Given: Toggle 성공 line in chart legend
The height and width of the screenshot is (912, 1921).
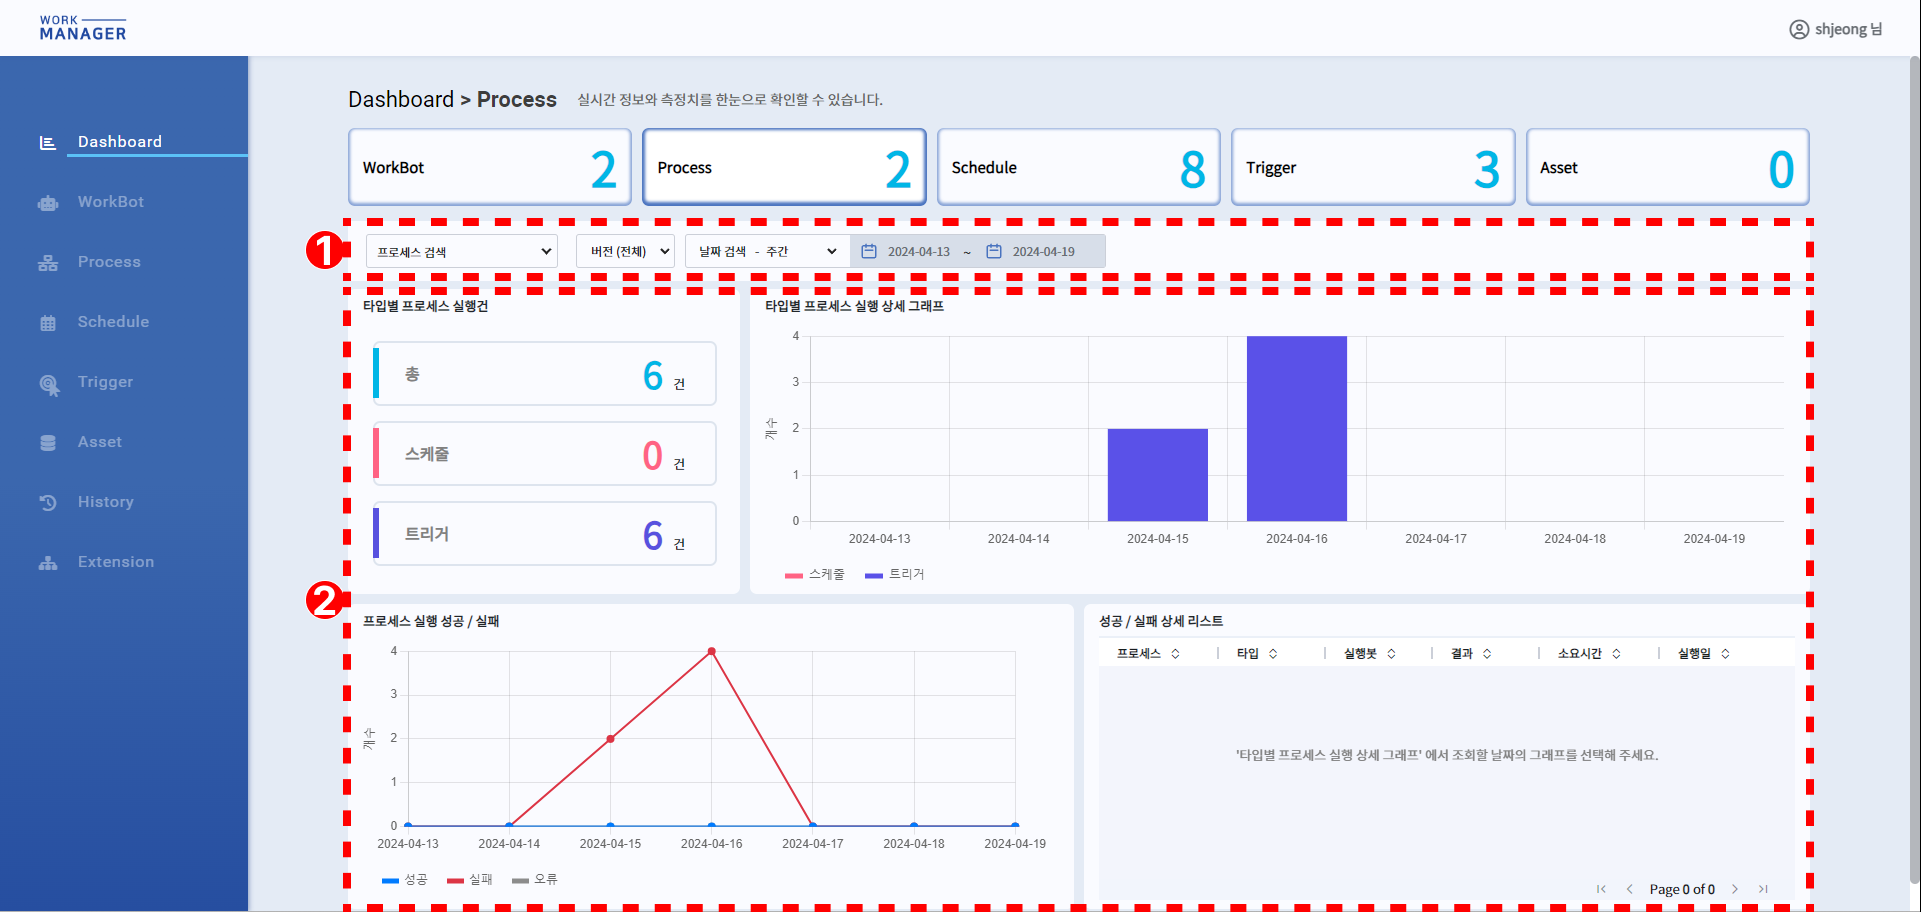Looking at the screenshot, I should pyautogui.click(x=405, y=879).
